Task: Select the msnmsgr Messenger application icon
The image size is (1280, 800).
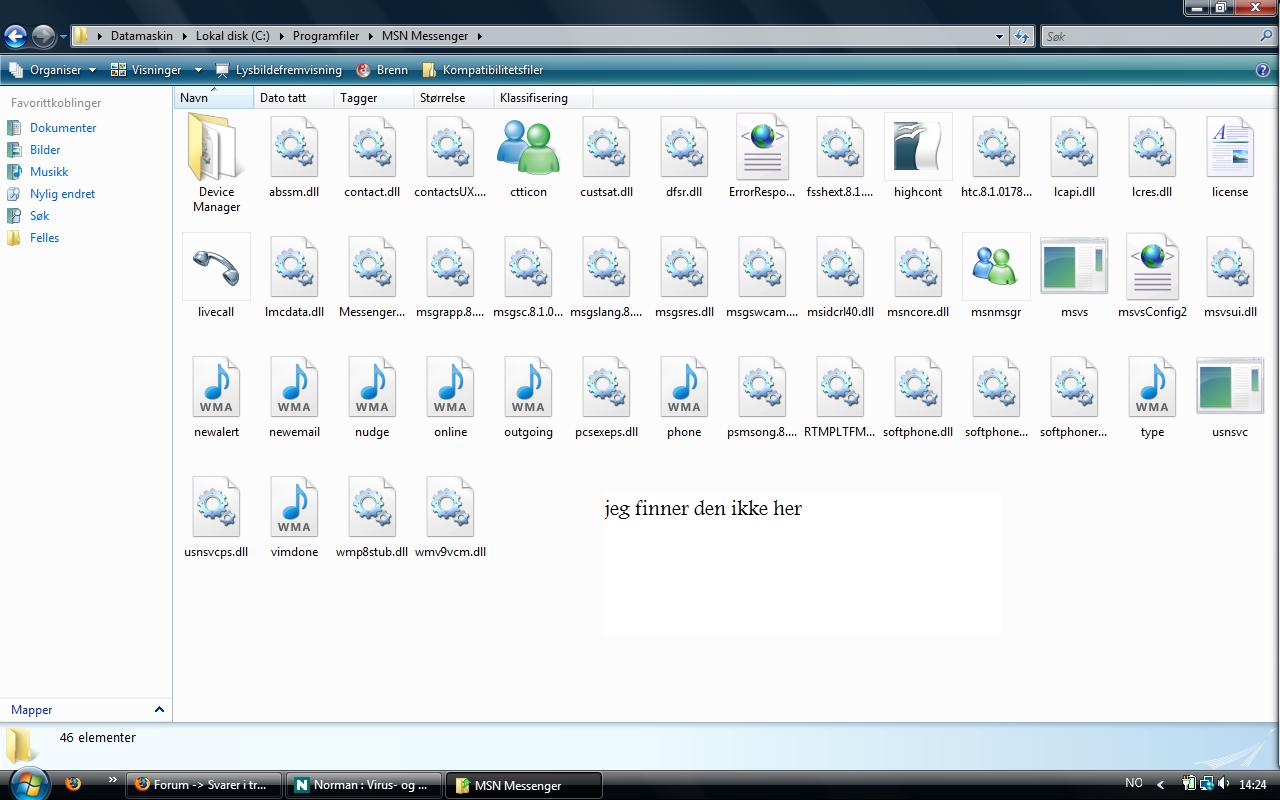Action: point(996,268)
